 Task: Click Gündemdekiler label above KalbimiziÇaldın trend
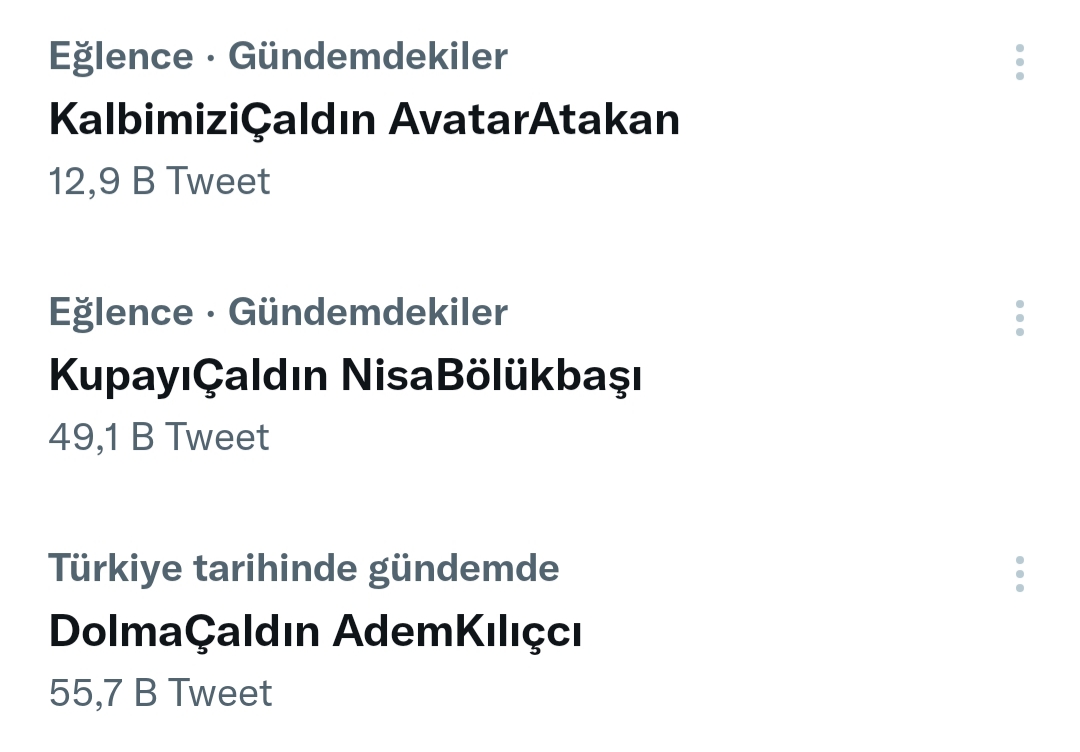(368, 57)
